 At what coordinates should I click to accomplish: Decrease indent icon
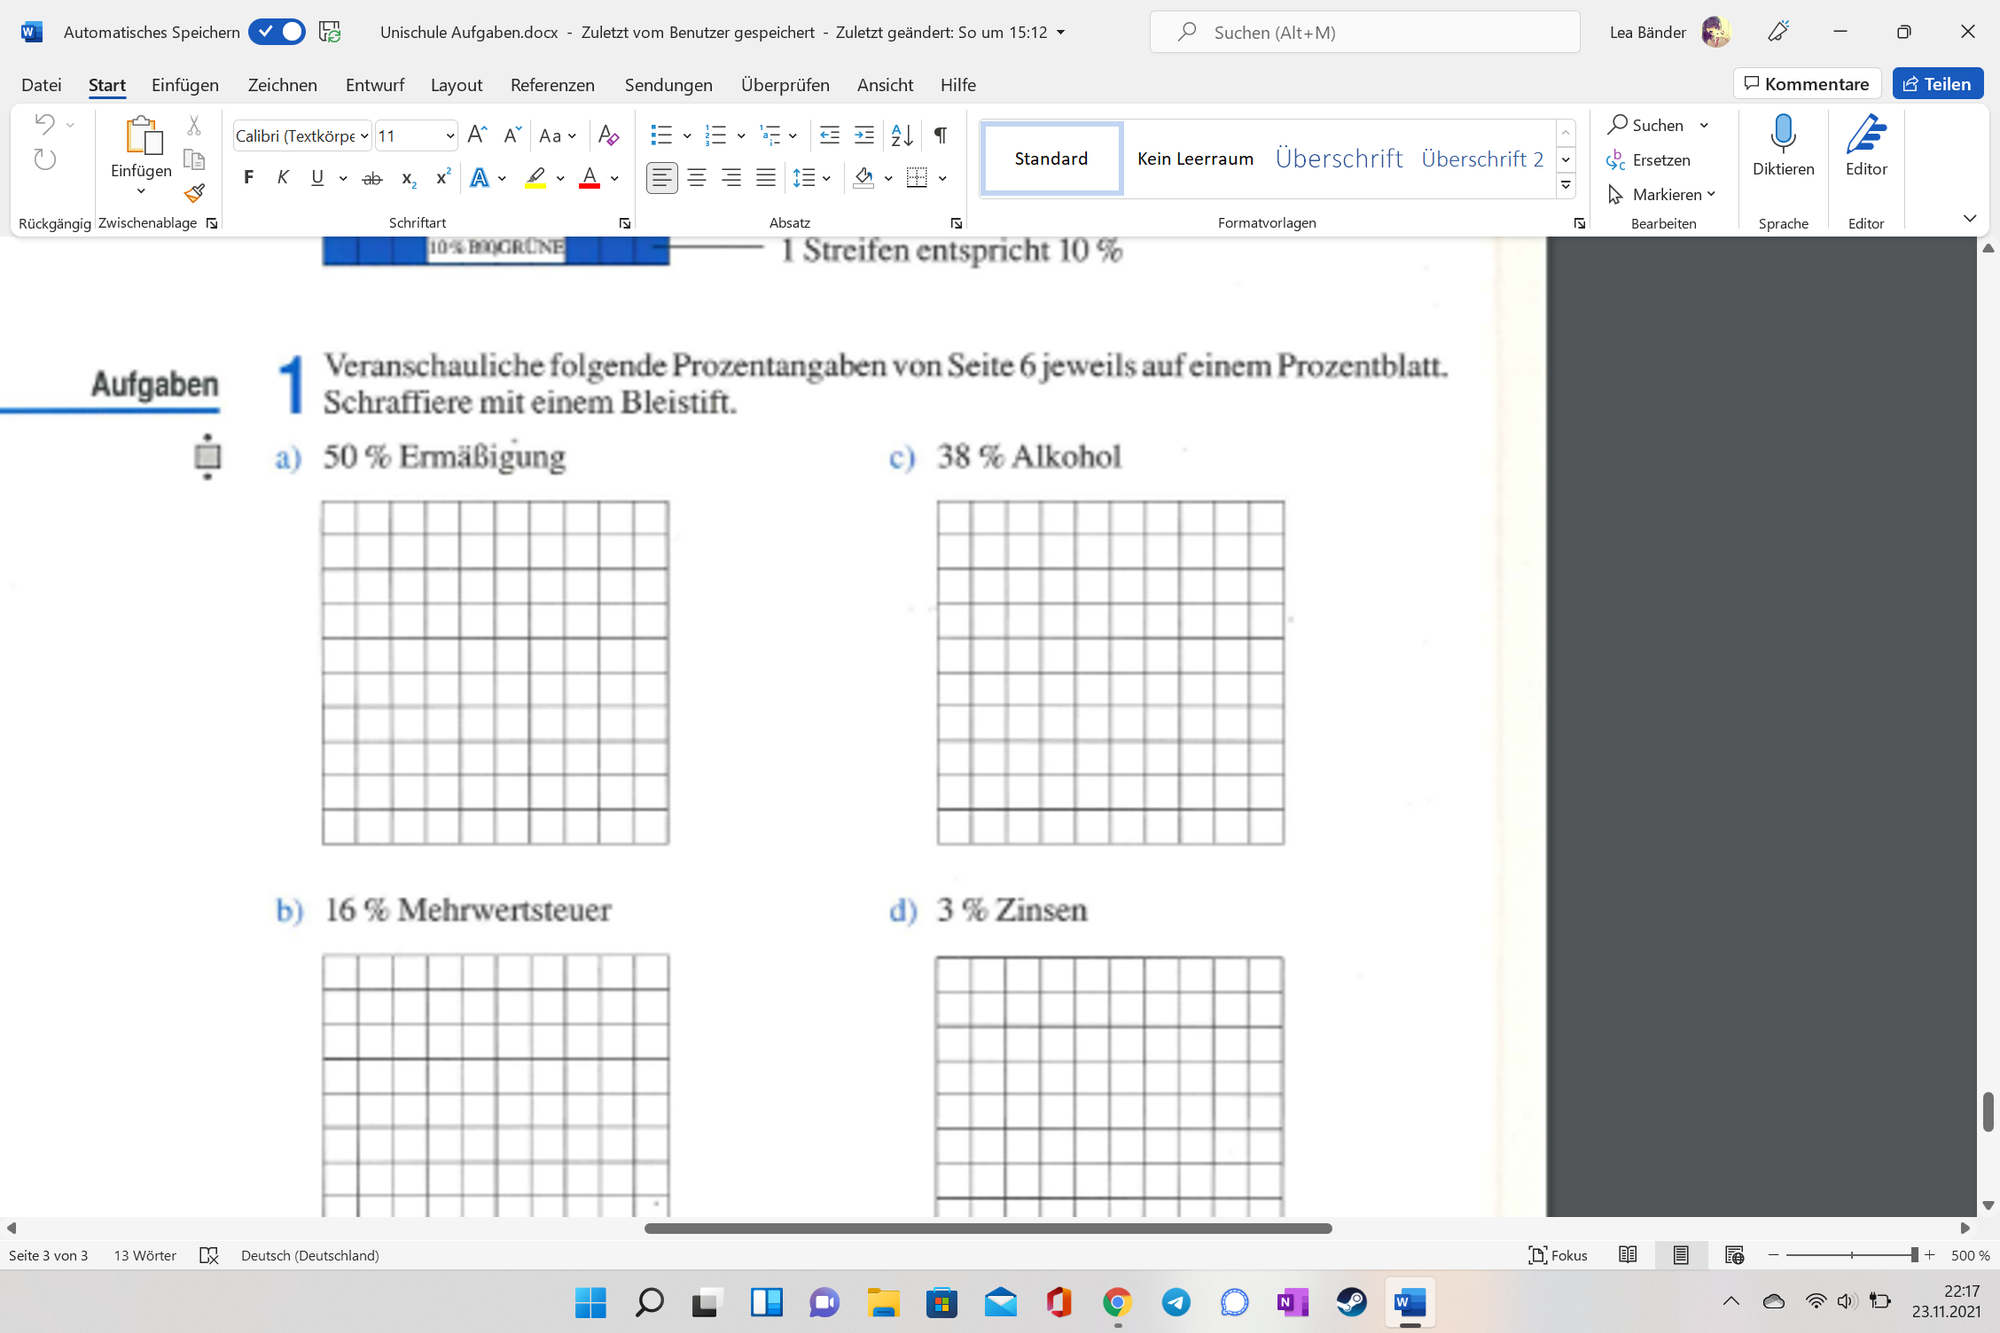(x=829, y=135)
